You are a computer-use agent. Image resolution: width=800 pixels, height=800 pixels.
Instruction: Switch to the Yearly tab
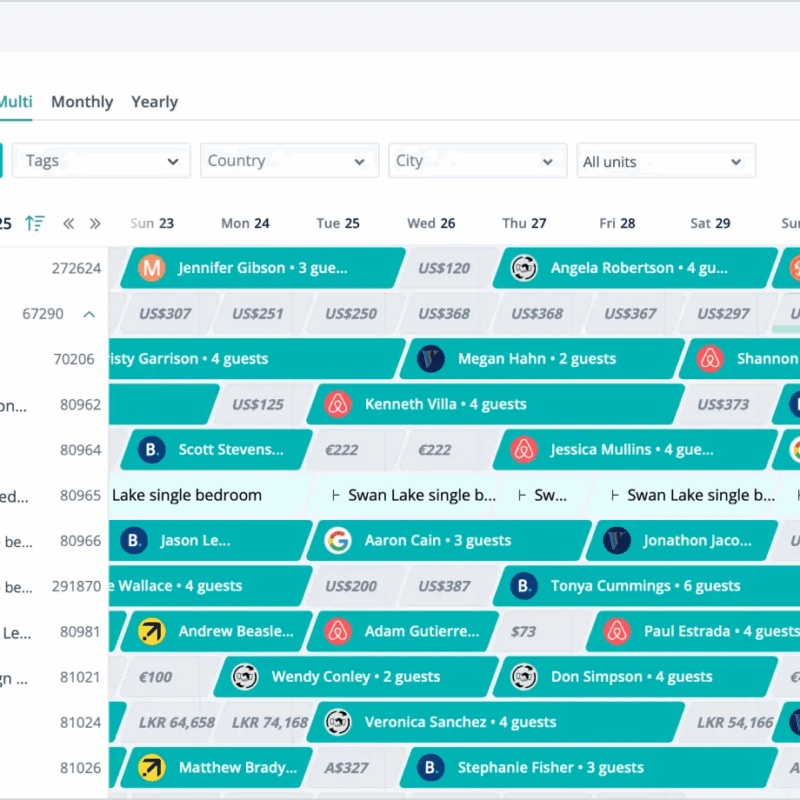[154, 102]
